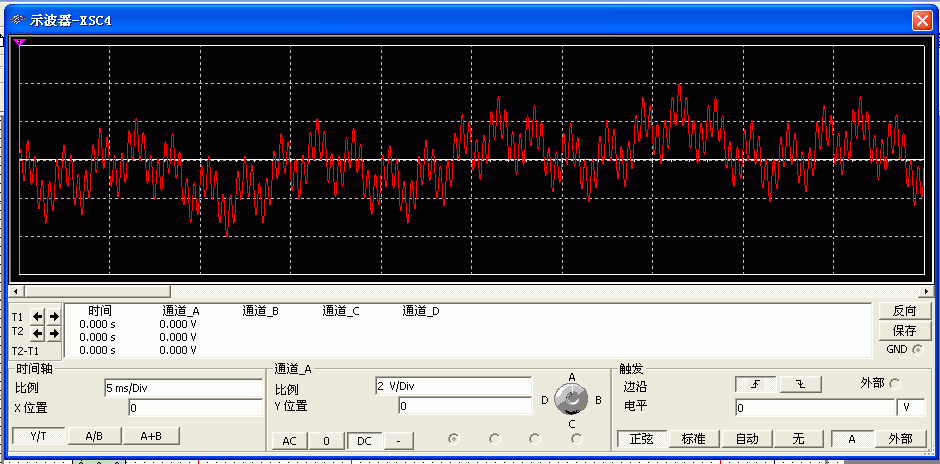Click the 保存 save button
This screenshot has height=464, width=940.
click(x=903, y=330)
